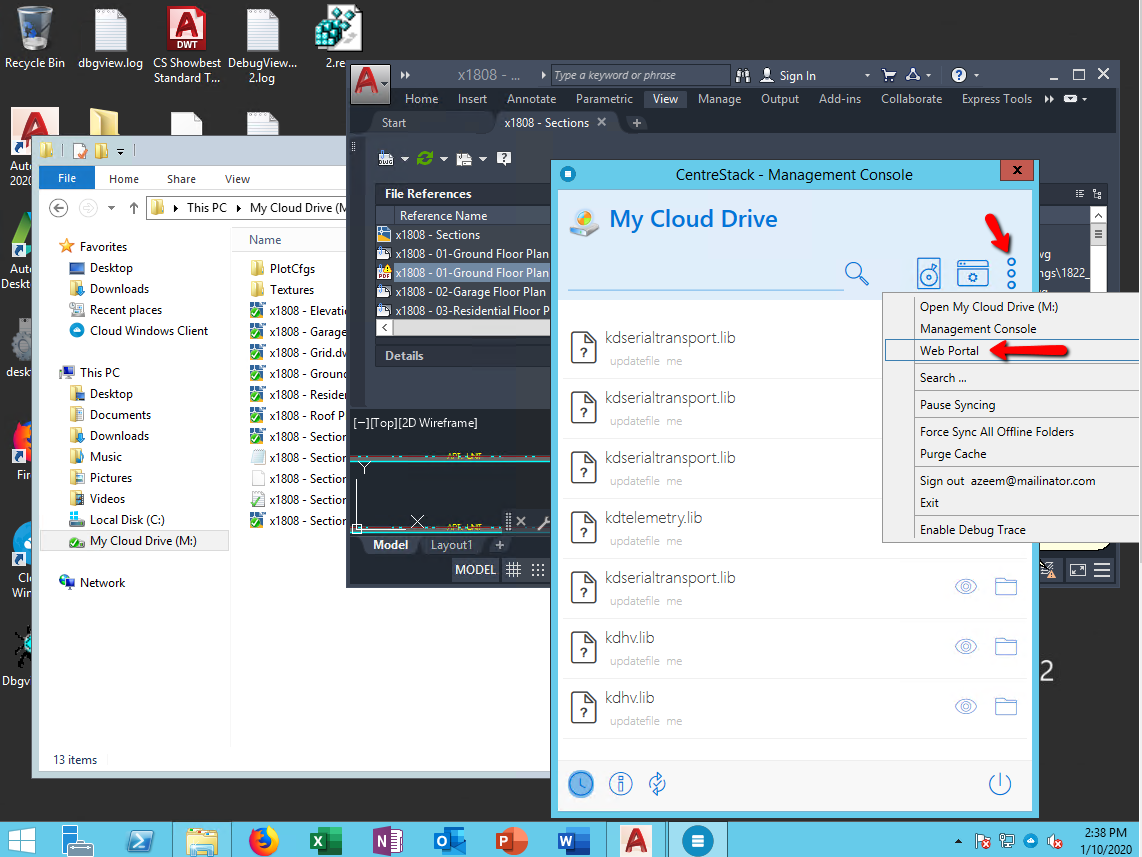
Task: Expand the Quick Access toolbar arrows in AutoCAD
Action: [x=406, y=75]
